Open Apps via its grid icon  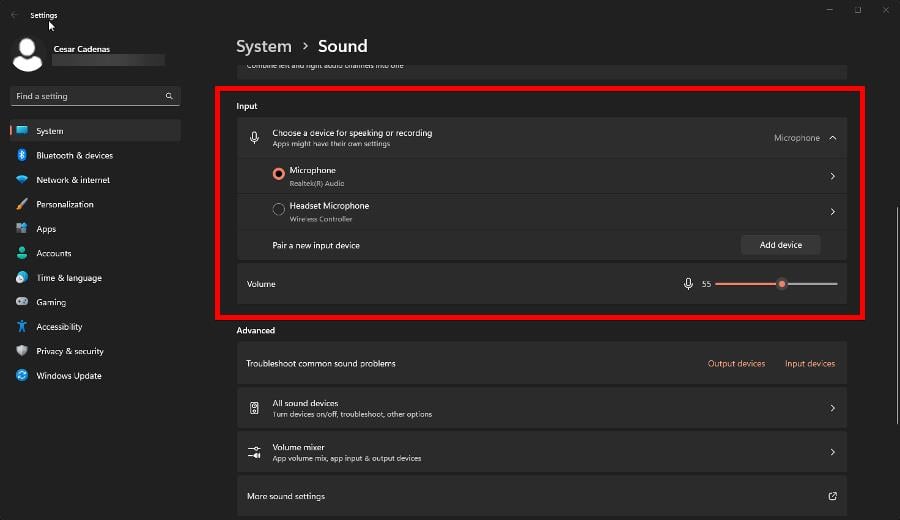click(x=22, y=228)
